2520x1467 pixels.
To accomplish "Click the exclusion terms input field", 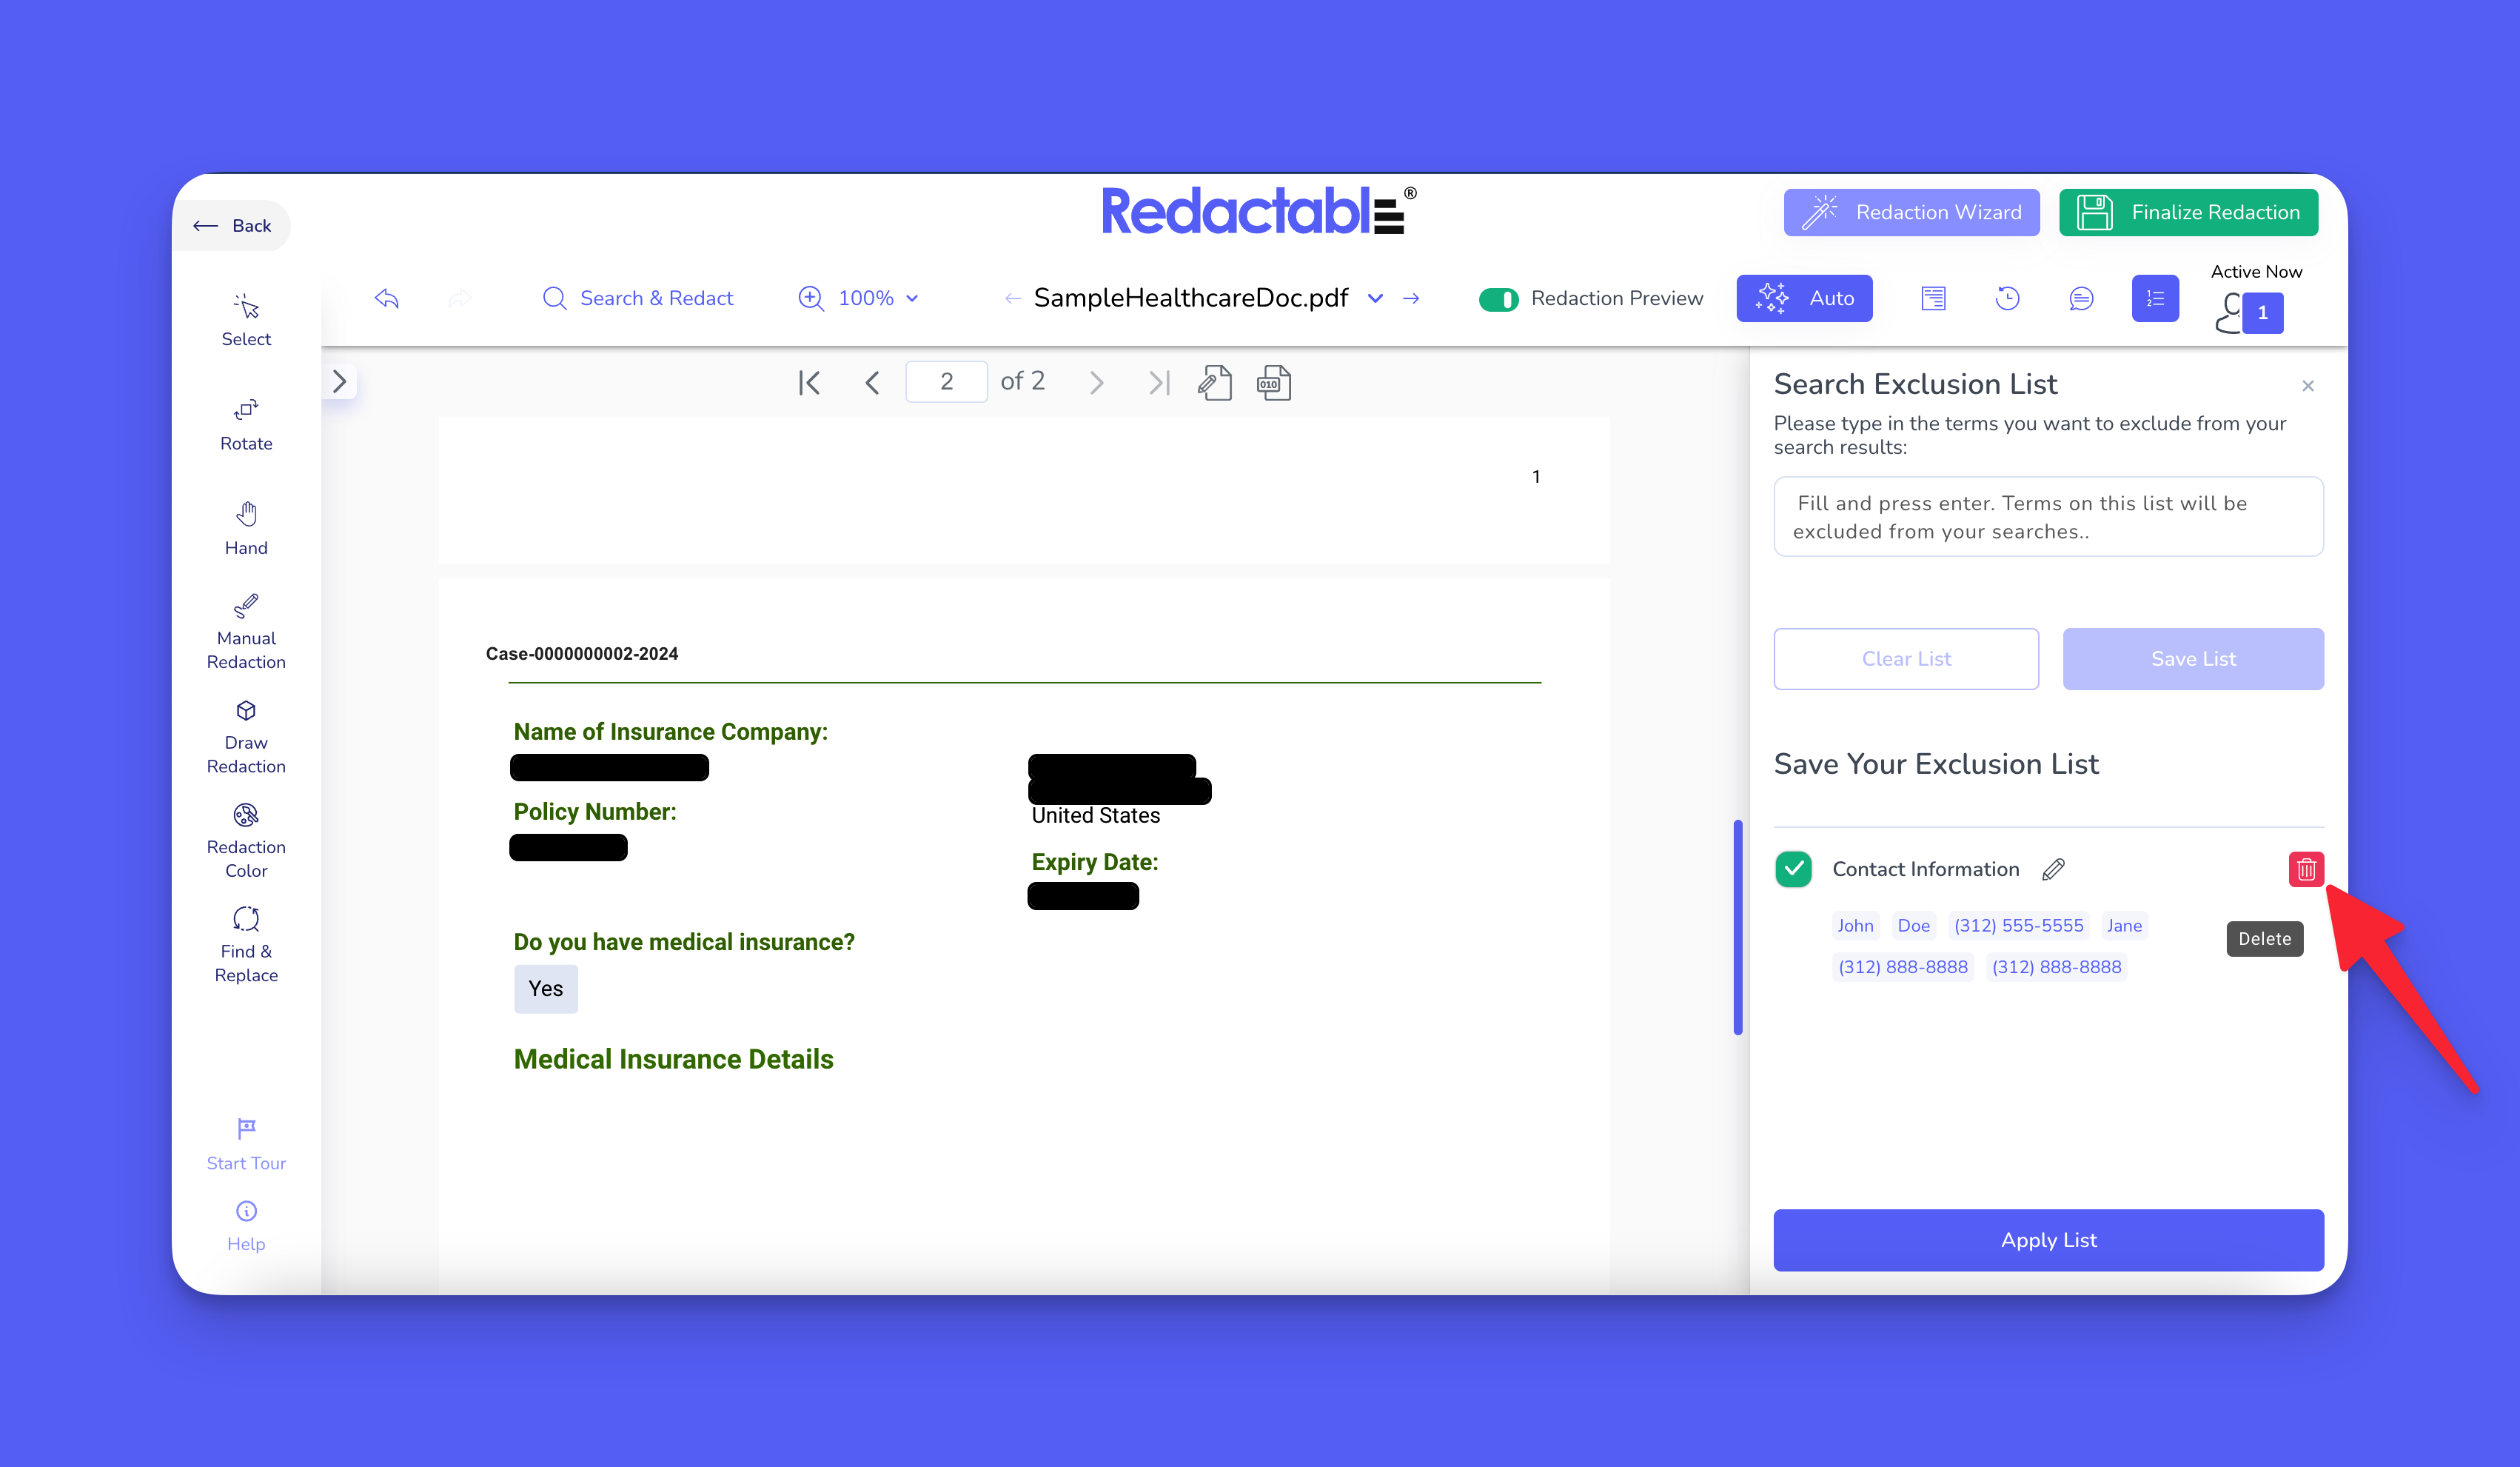I will (x=2047, y=516).
